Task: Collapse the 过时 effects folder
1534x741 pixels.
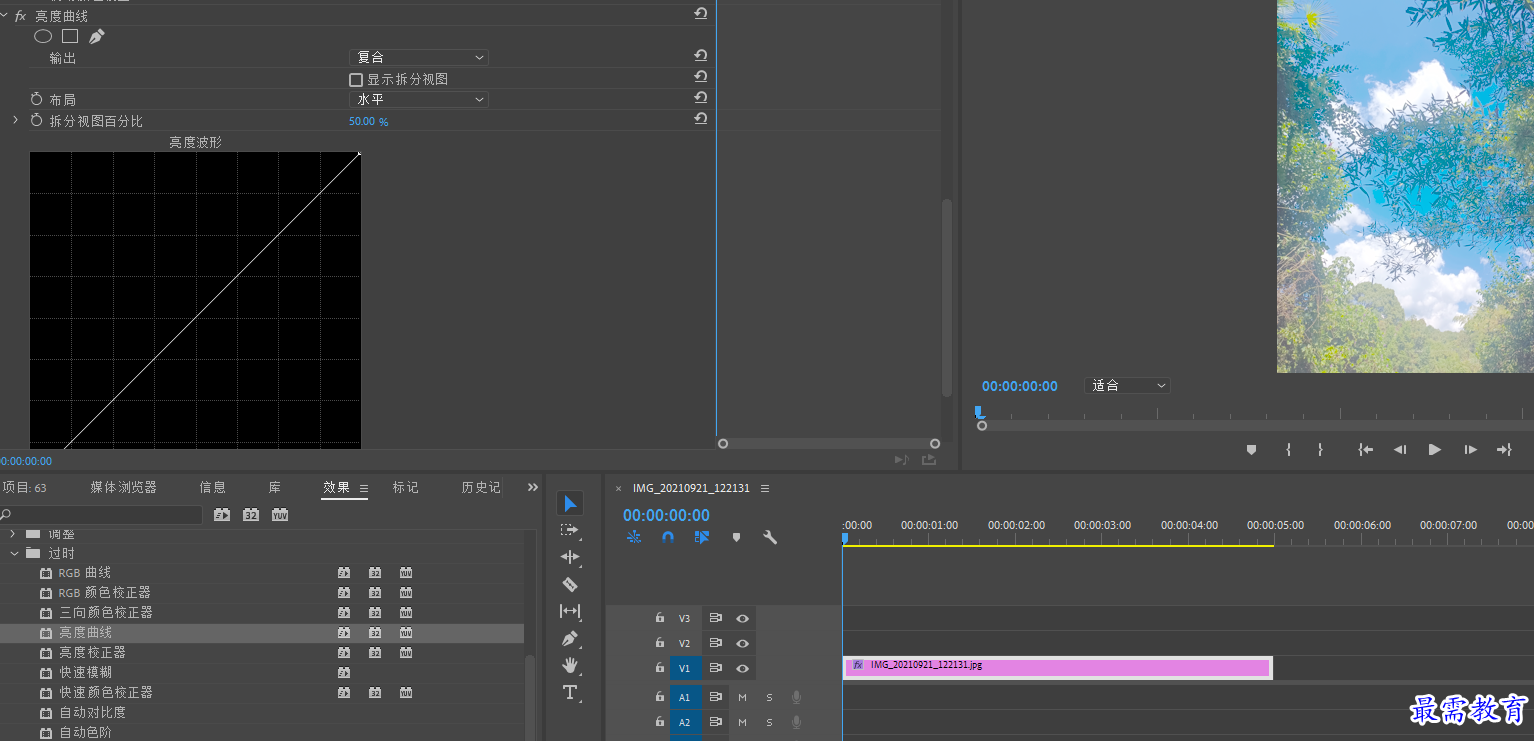Action: tap(15, 553)
